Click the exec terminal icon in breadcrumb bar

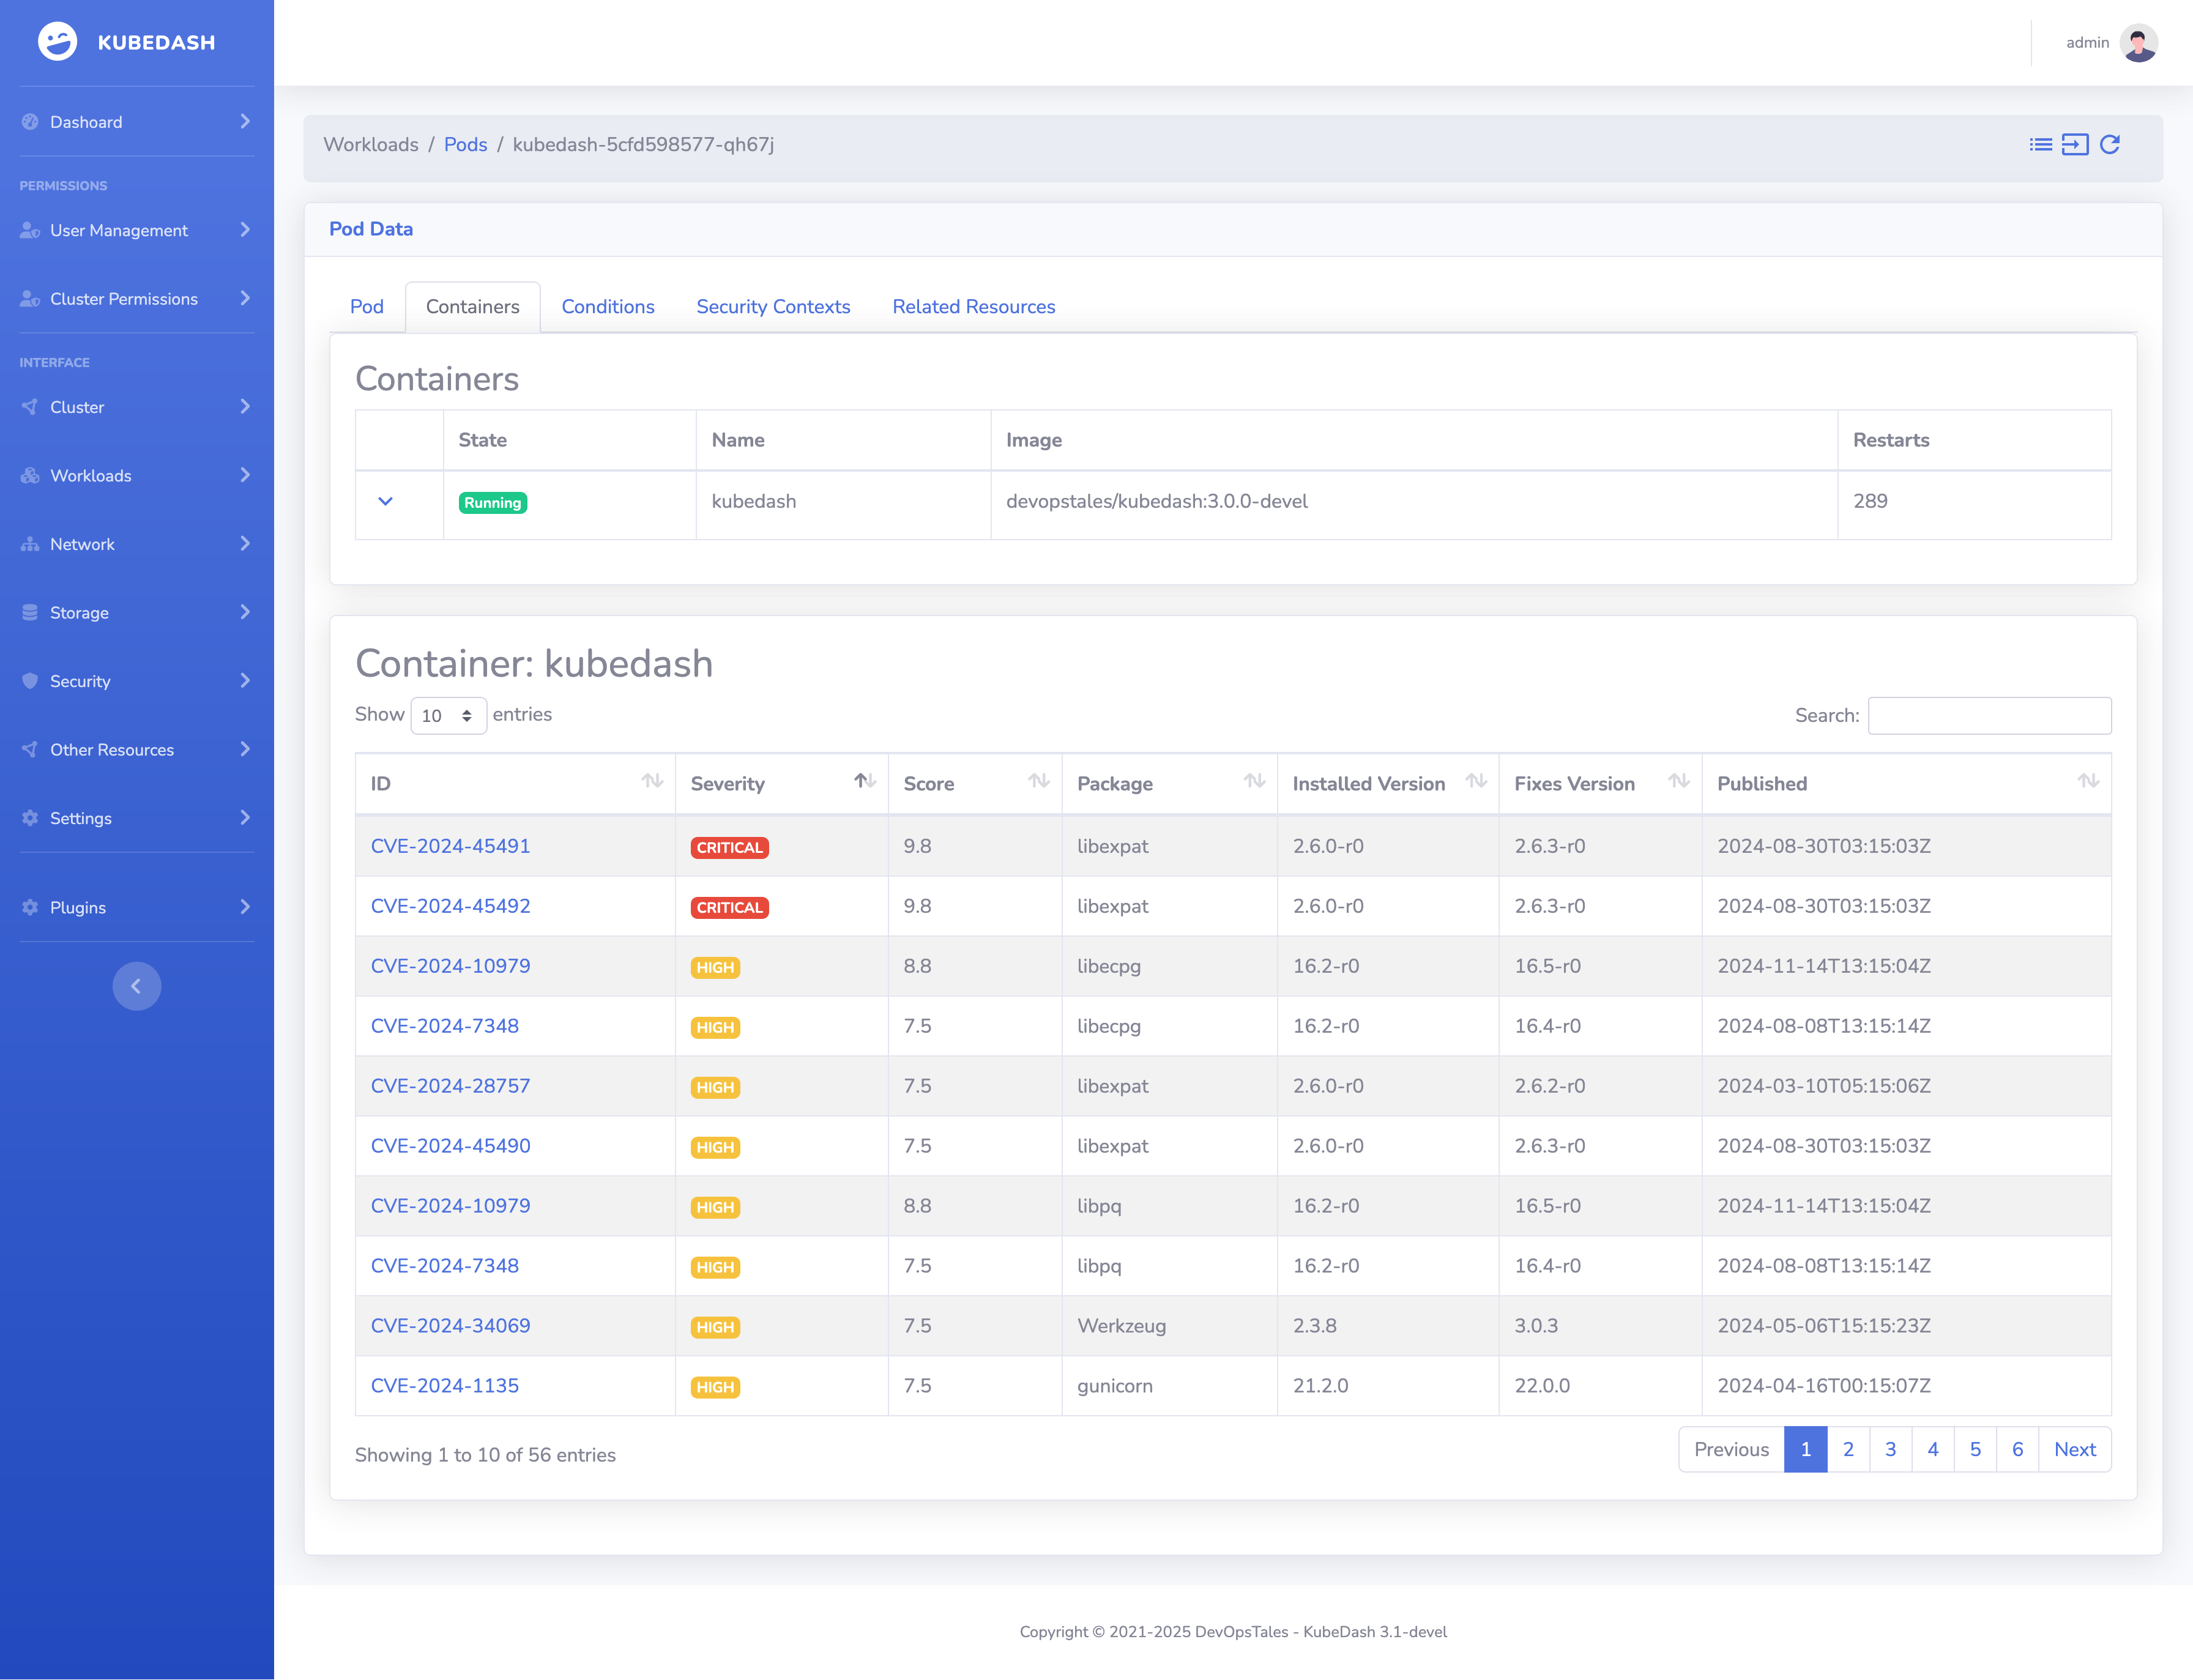2075,145
